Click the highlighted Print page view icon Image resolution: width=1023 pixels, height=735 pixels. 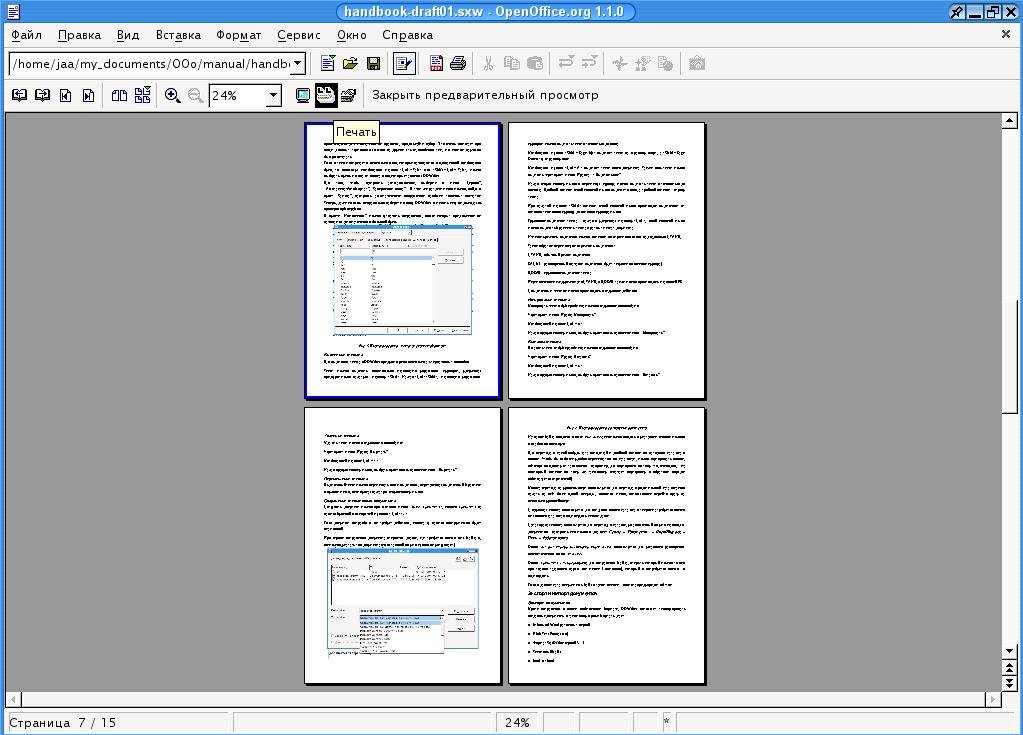click(326, 95)
